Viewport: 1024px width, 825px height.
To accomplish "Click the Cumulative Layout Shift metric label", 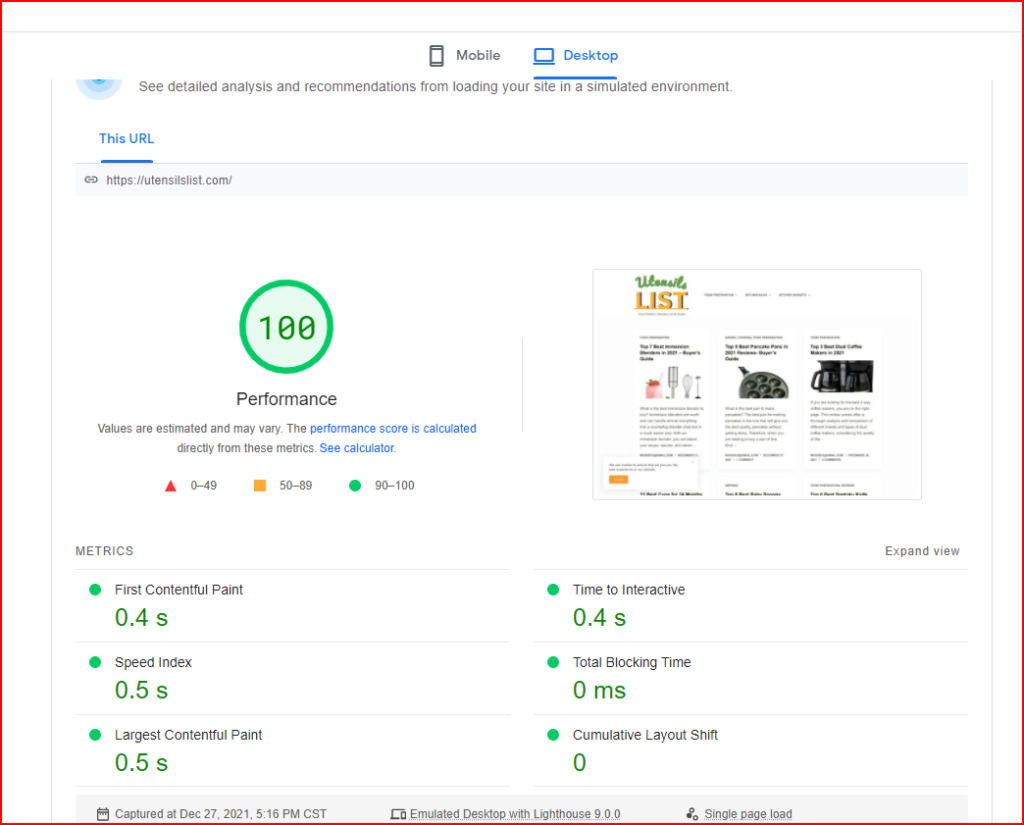I will 645,735.
